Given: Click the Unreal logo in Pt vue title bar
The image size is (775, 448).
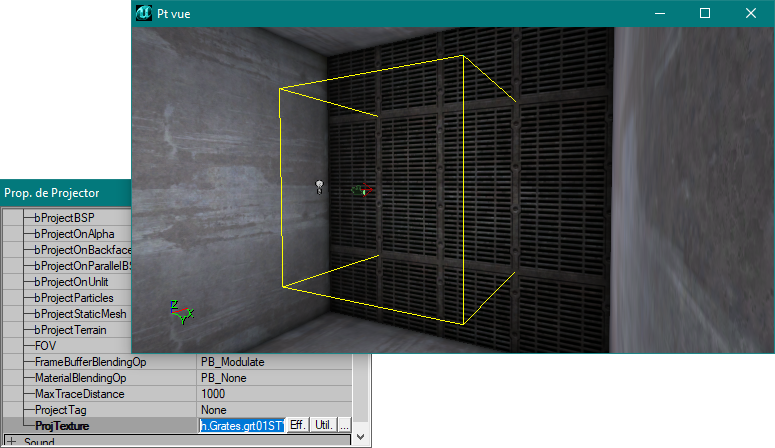Looking at the screenshot, I should coord(143,13).
